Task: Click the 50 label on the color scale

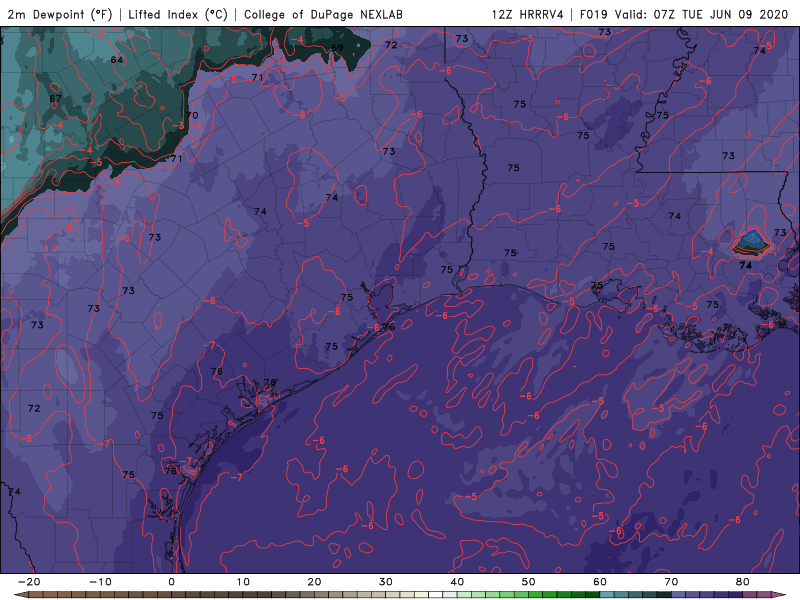Action: 529,582
